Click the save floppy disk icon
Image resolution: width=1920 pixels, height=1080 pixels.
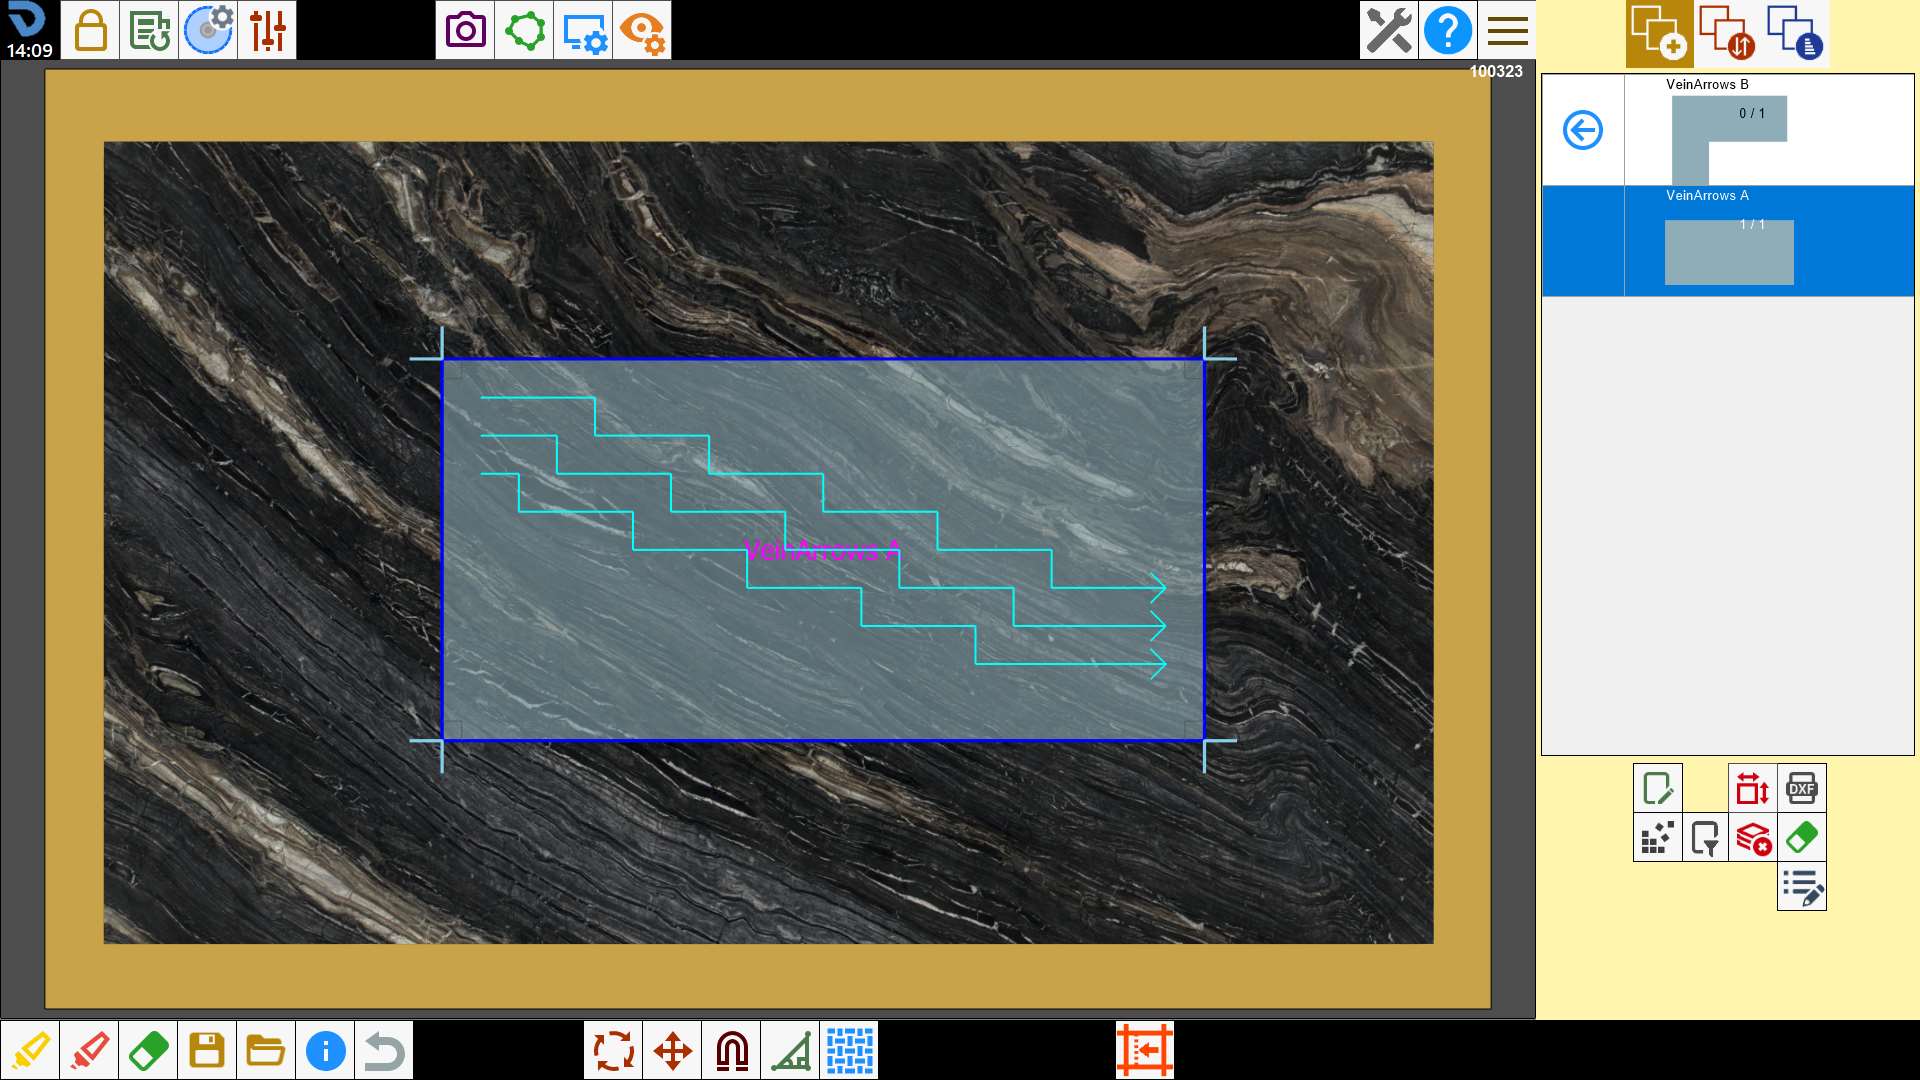pos(207,1050)
